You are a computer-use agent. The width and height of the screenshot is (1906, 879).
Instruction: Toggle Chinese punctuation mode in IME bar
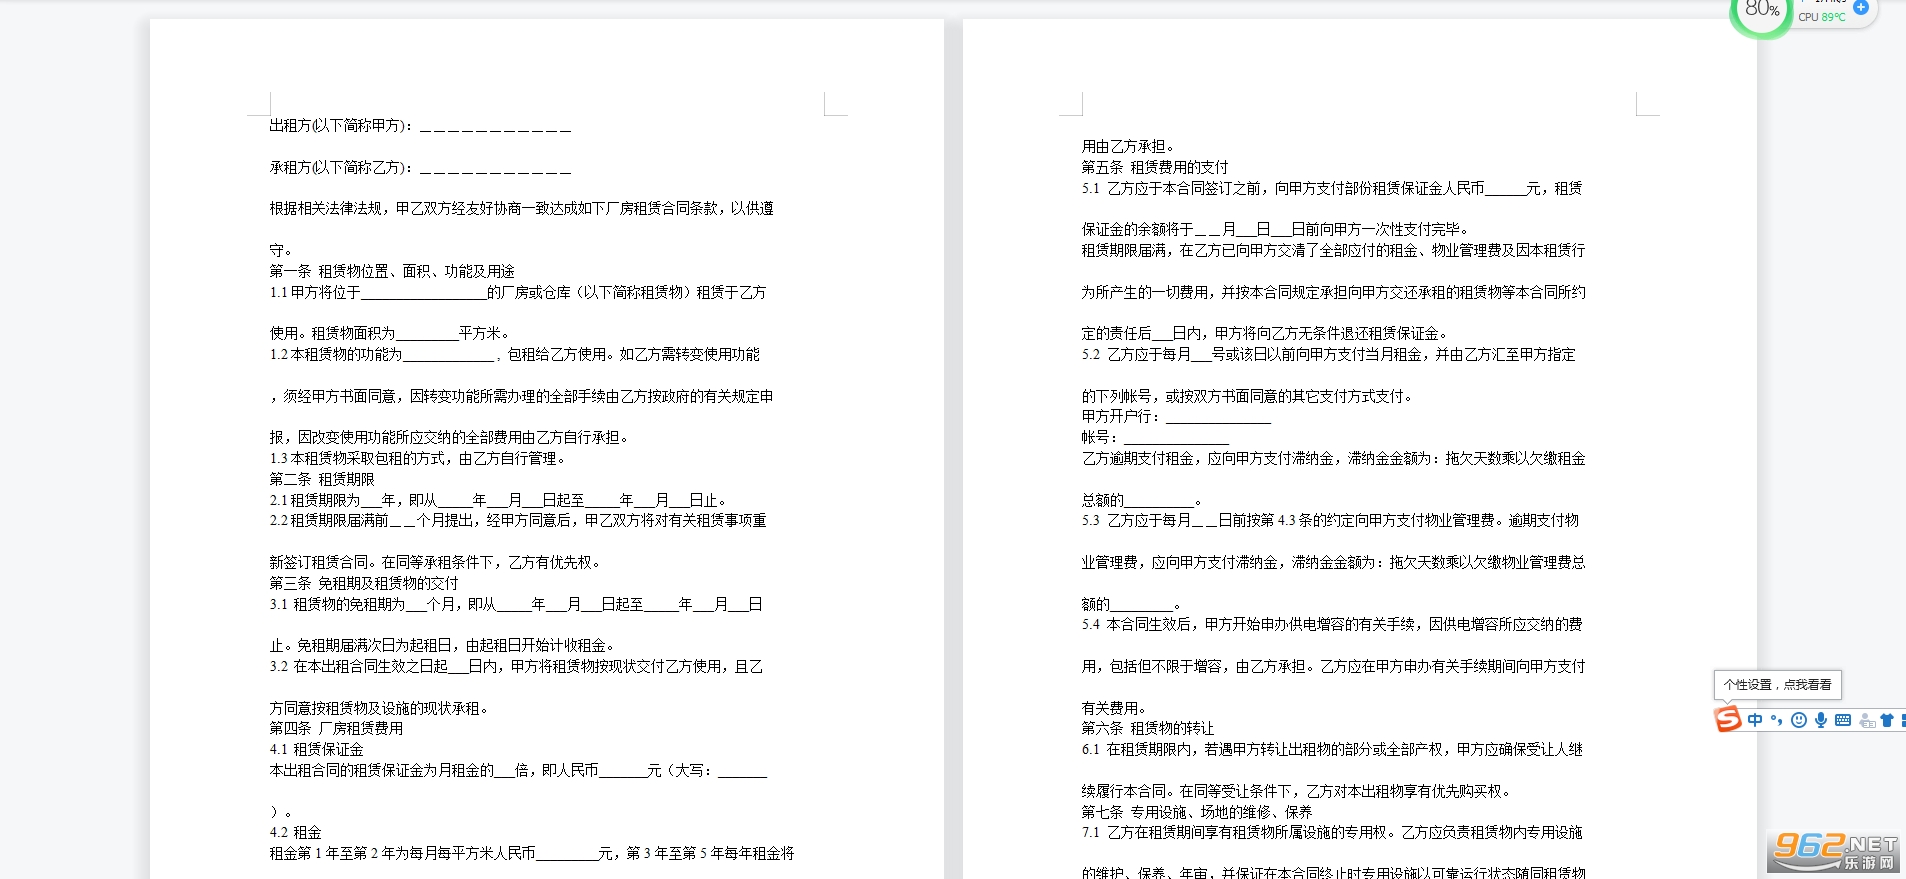coord(1777,720)
